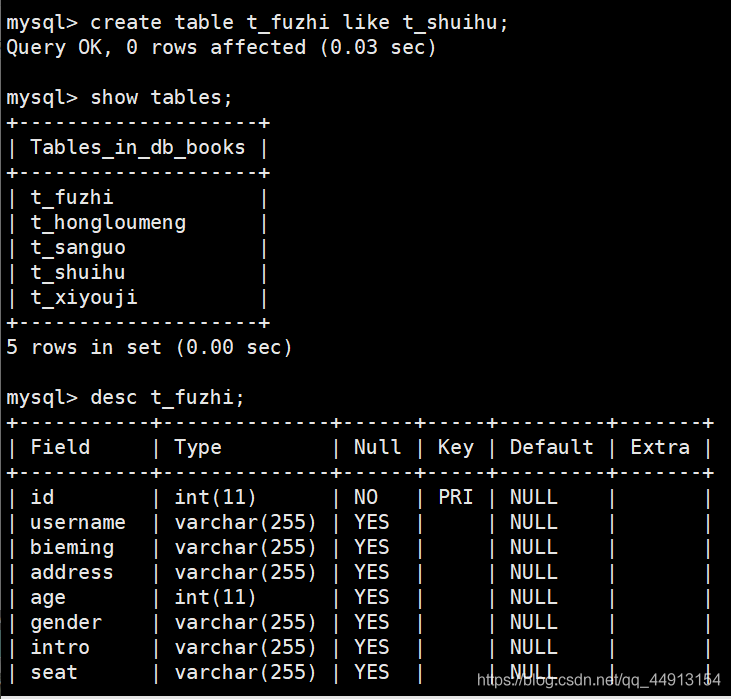
Task: Select the Tables_in_db_books header
Action: [138, 148]
